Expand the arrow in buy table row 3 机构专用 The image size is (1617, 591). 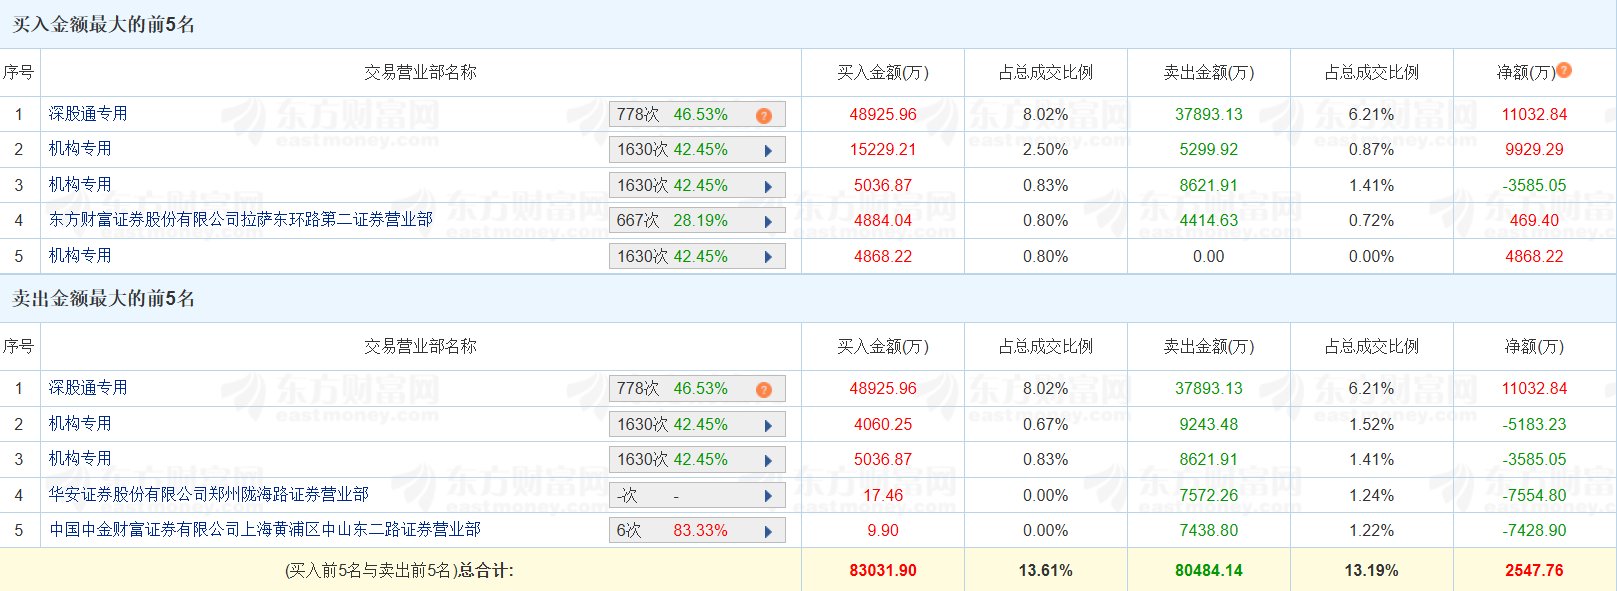tap(768, 186)
